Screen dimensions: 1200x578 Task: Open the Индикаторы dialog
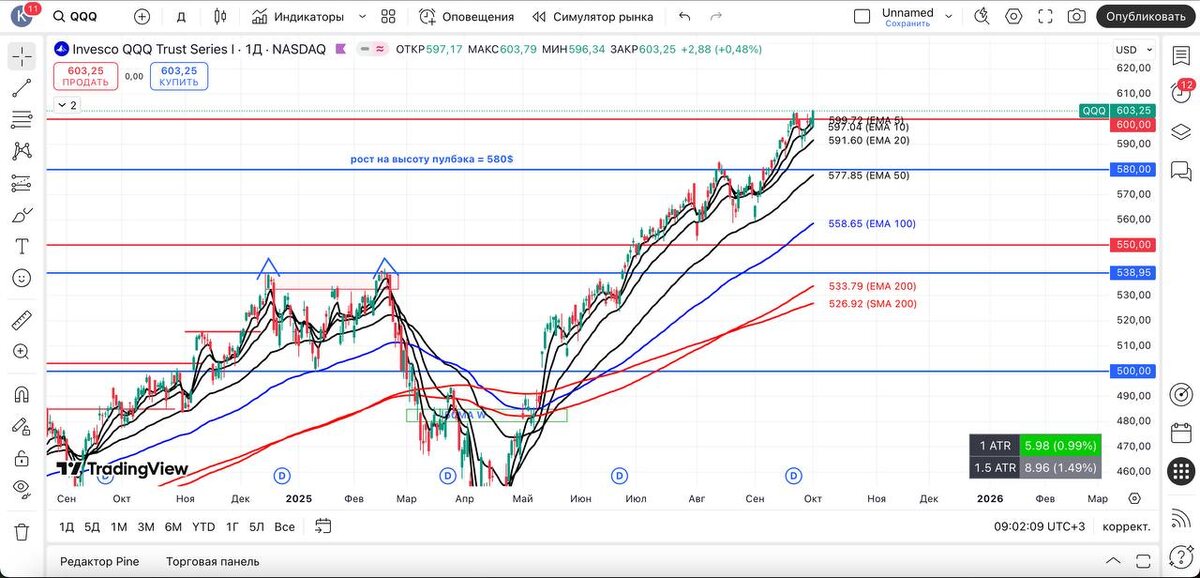tap(298, 17)
